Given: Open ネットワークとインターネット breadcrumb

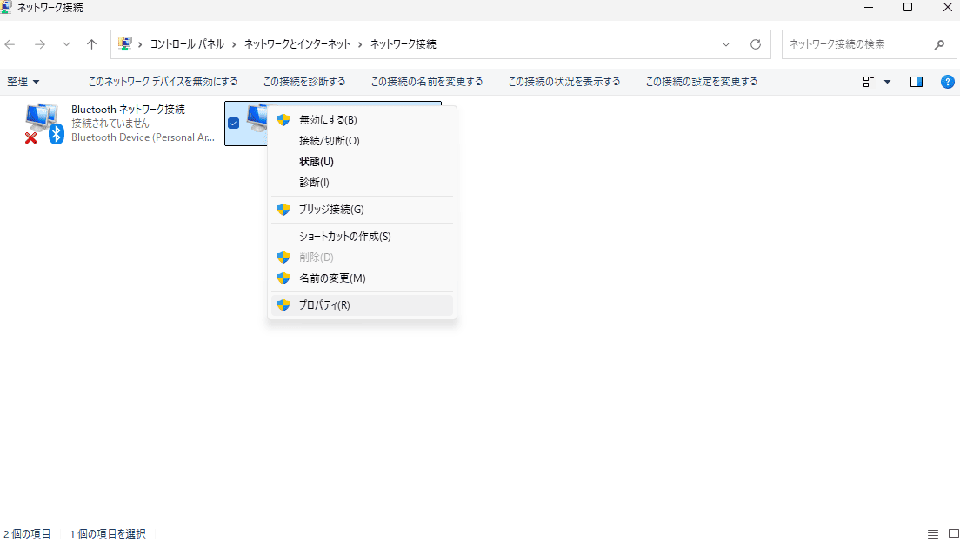Looking at the screenshot, I should pos(297,44).
